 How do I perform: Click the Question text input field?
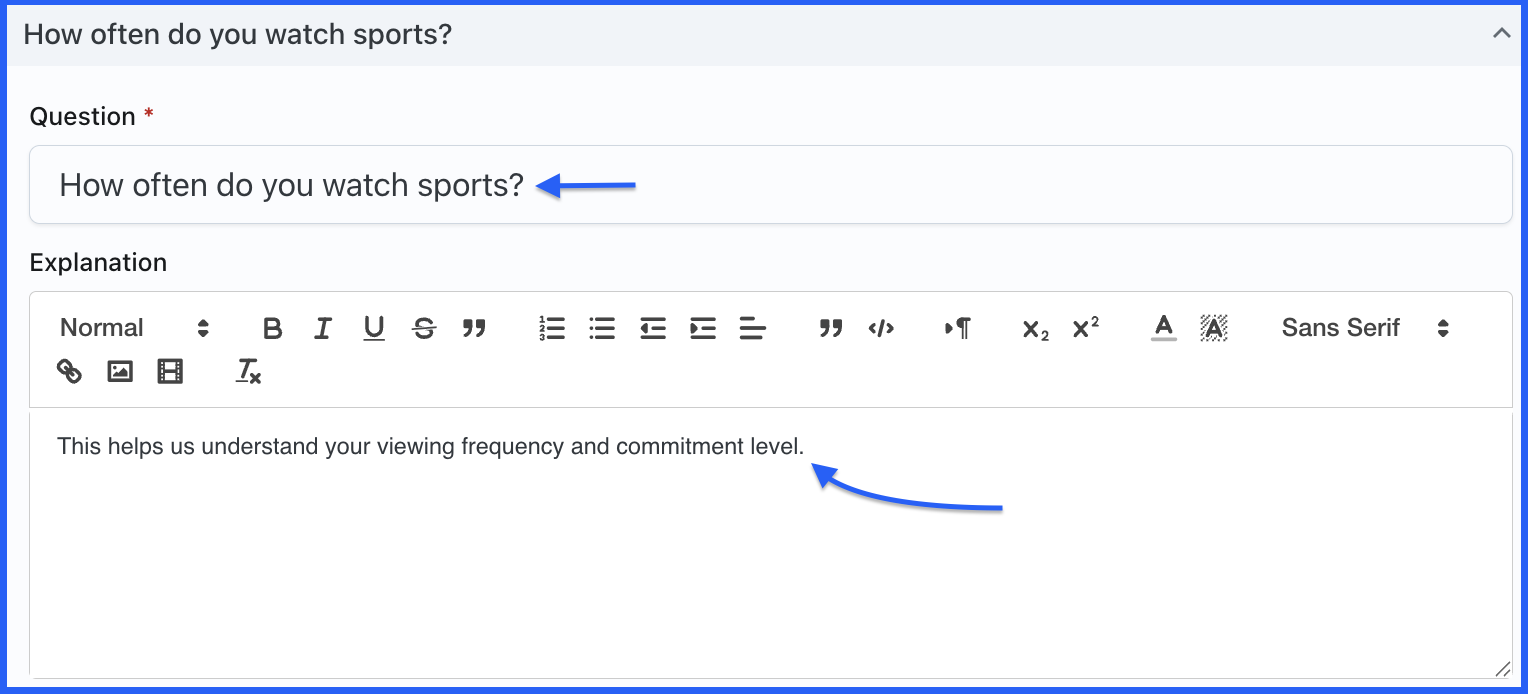click(x=770, y=185)
